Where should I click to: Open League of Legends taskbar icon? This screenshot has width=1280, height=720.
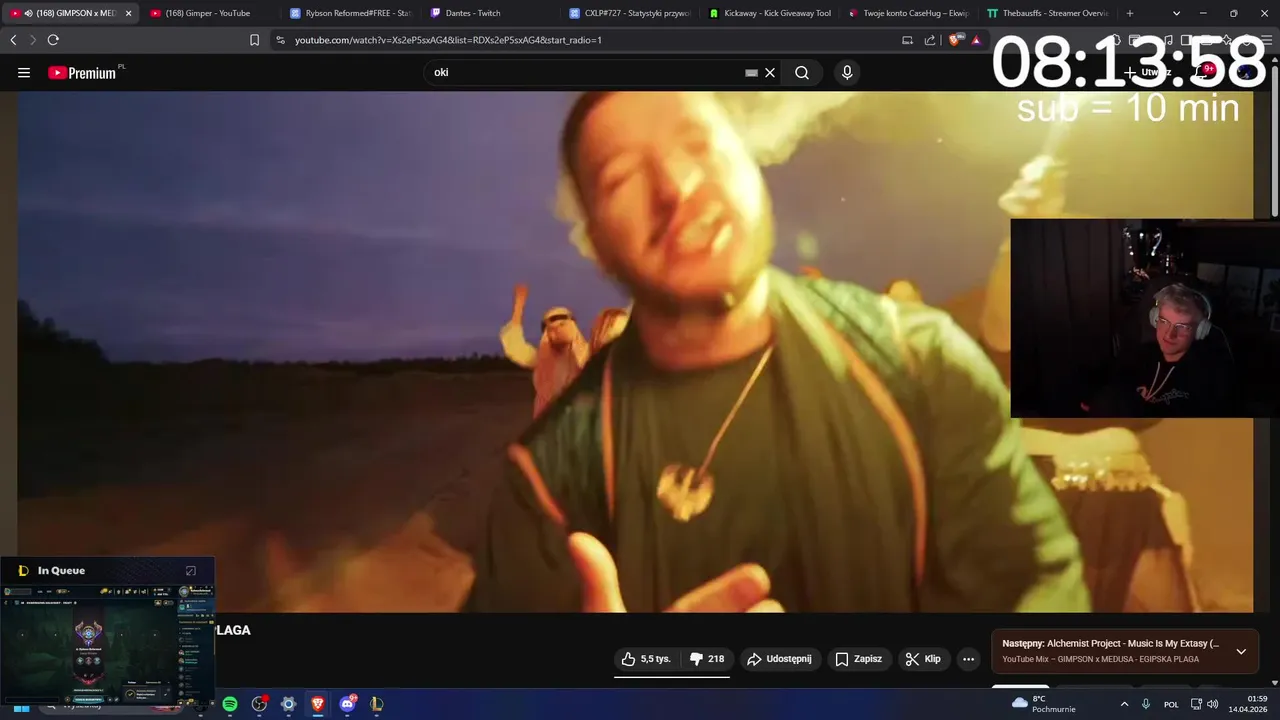click(x=376, y=704)
